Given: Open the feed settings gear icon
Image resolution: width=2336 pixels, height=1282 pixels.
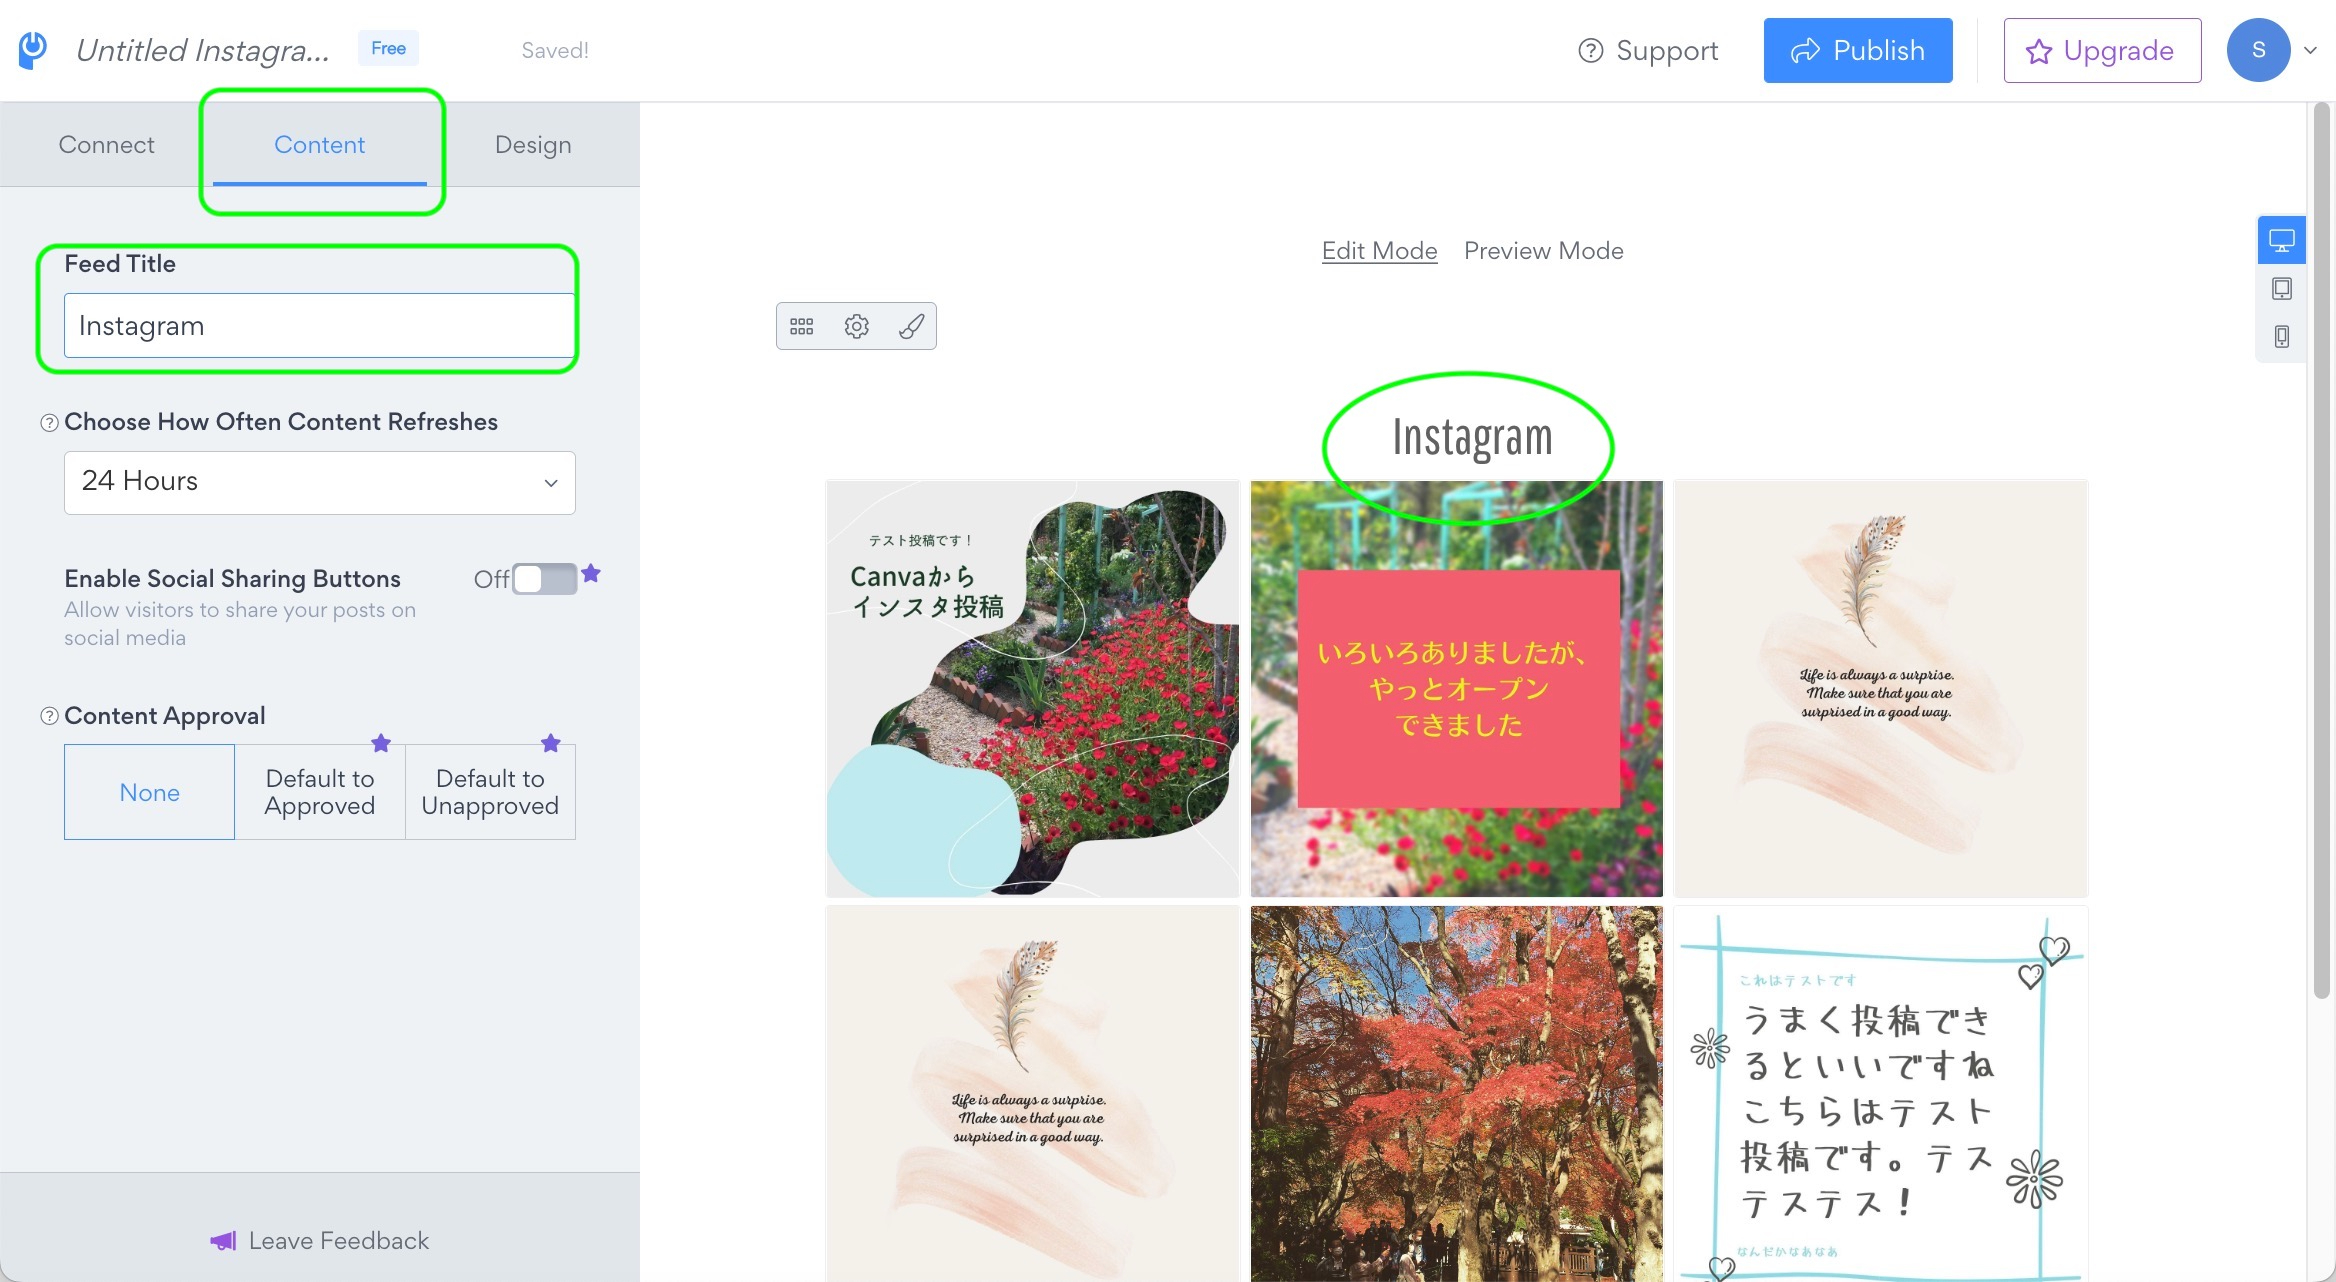Looking at the screenshot, I should point(856,326).
